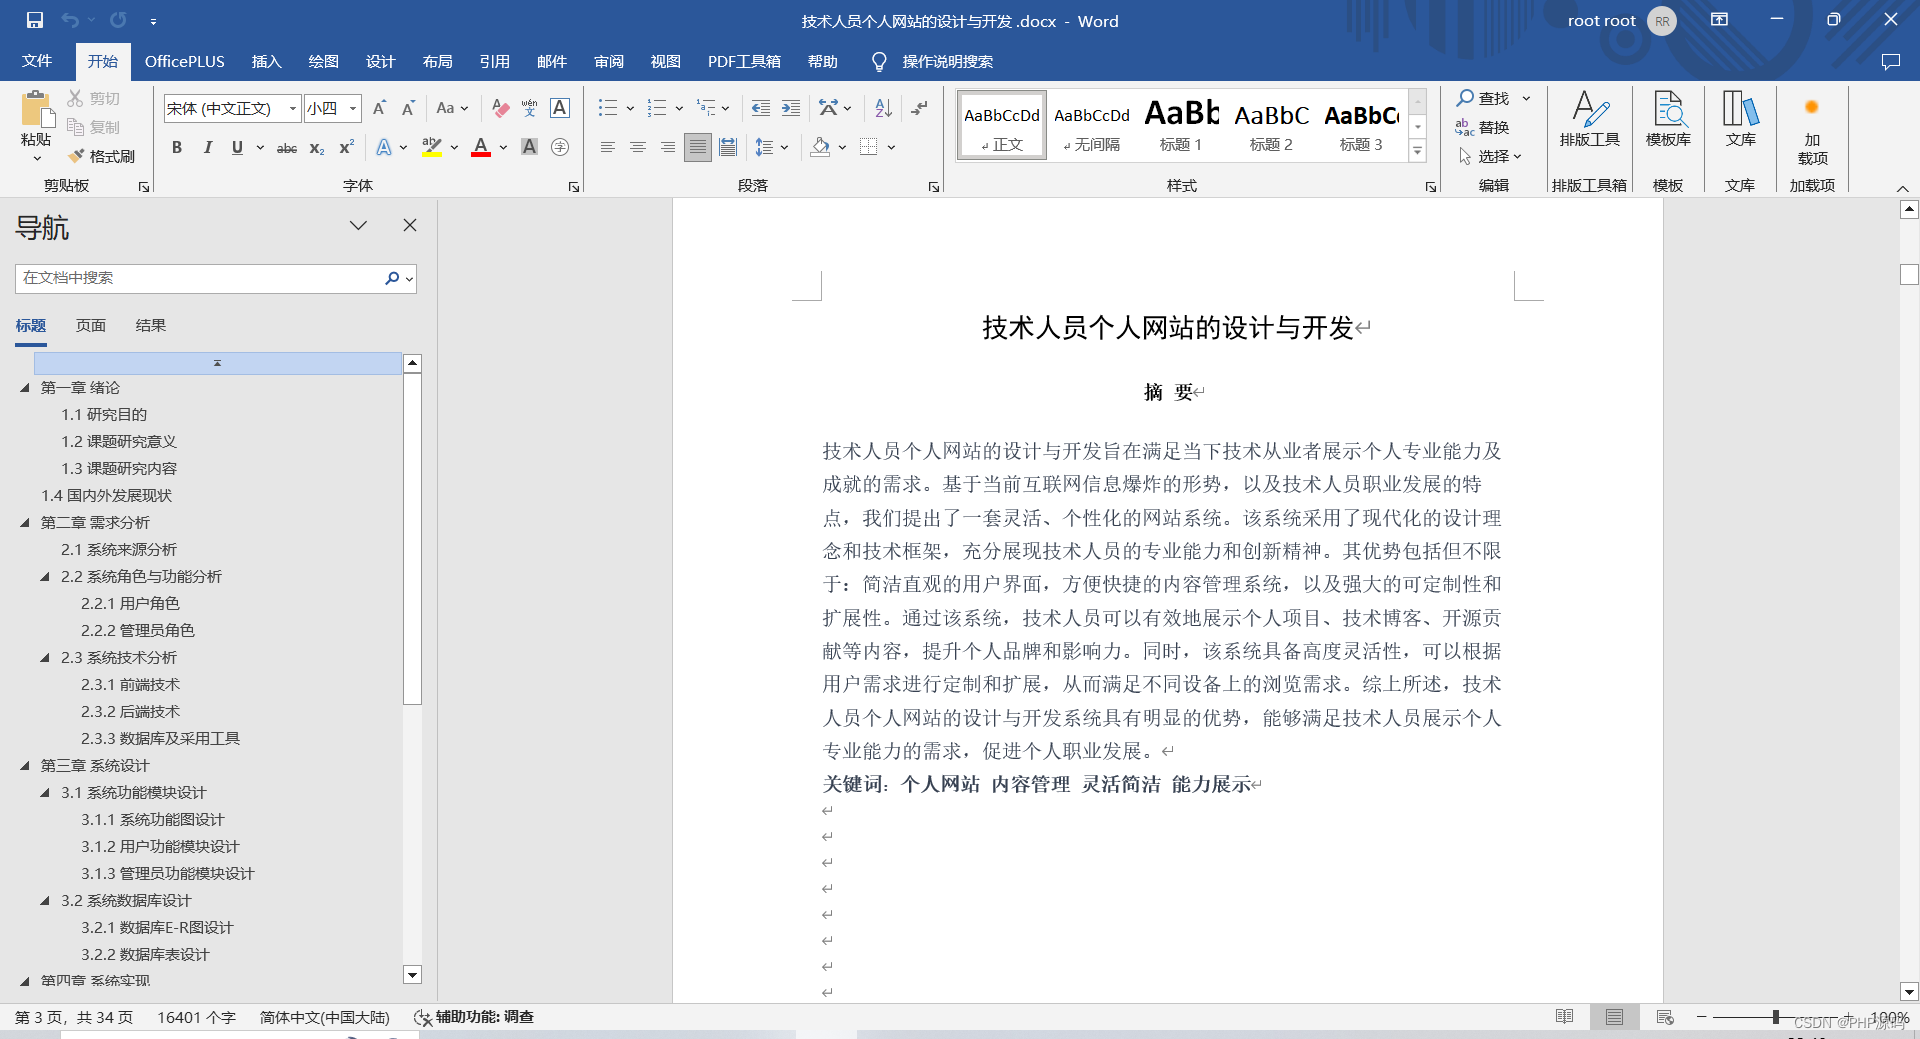
Task: Apply superscript formatting
Action: 346,148
